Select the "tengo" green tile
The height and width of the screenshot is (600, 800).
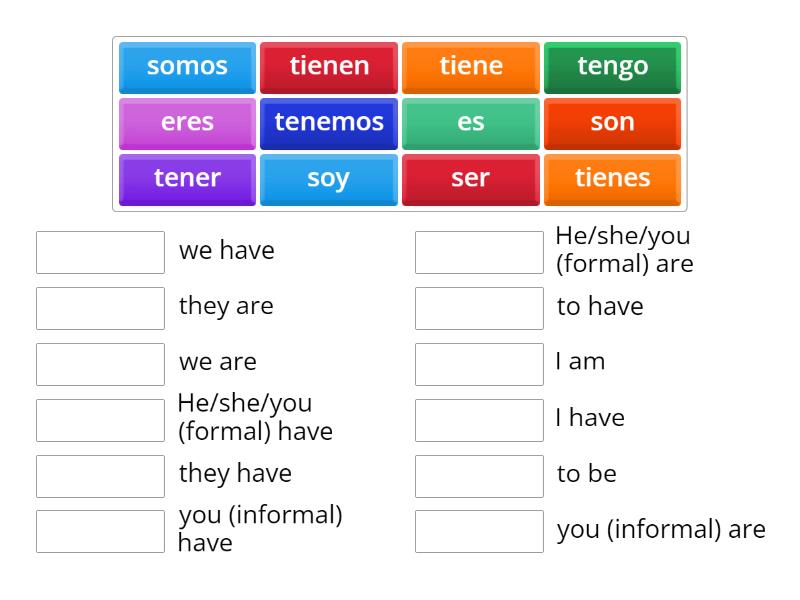[612, 66]
